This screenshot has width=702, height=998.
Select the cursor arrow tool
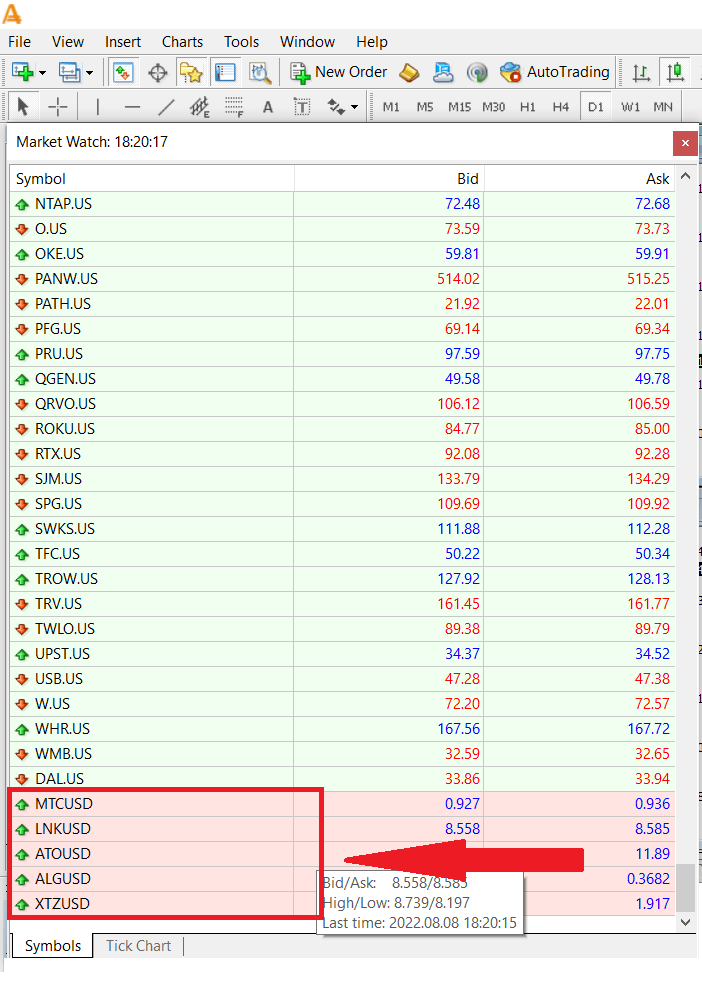point(23,107)
